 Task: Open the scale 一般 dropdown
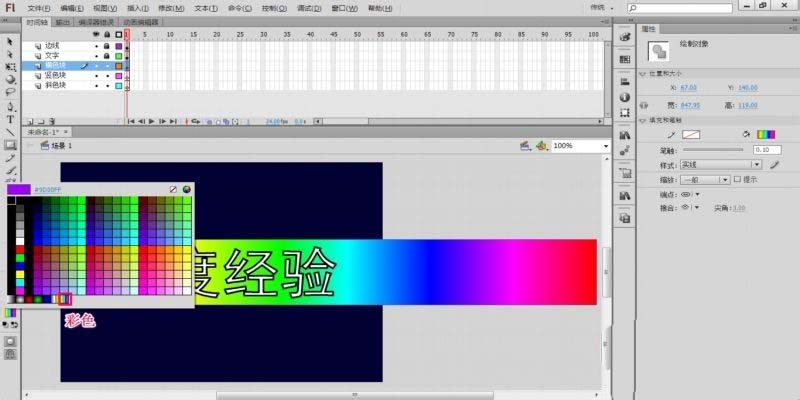coord(707,180)
